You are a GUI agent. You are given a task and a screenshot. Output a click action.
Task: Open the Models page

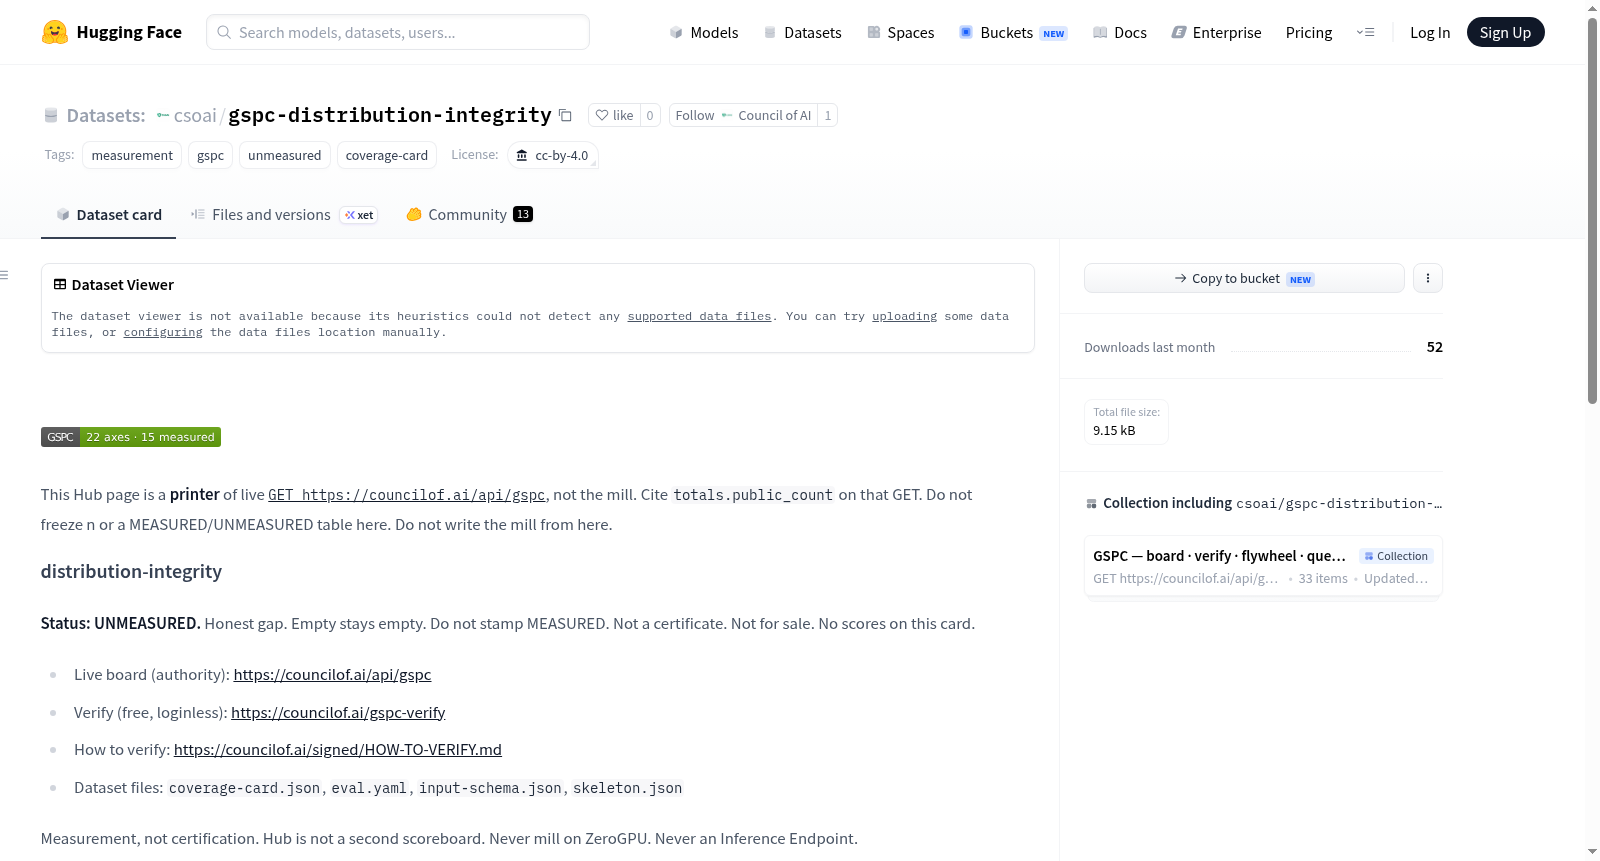tap(704, 32)
